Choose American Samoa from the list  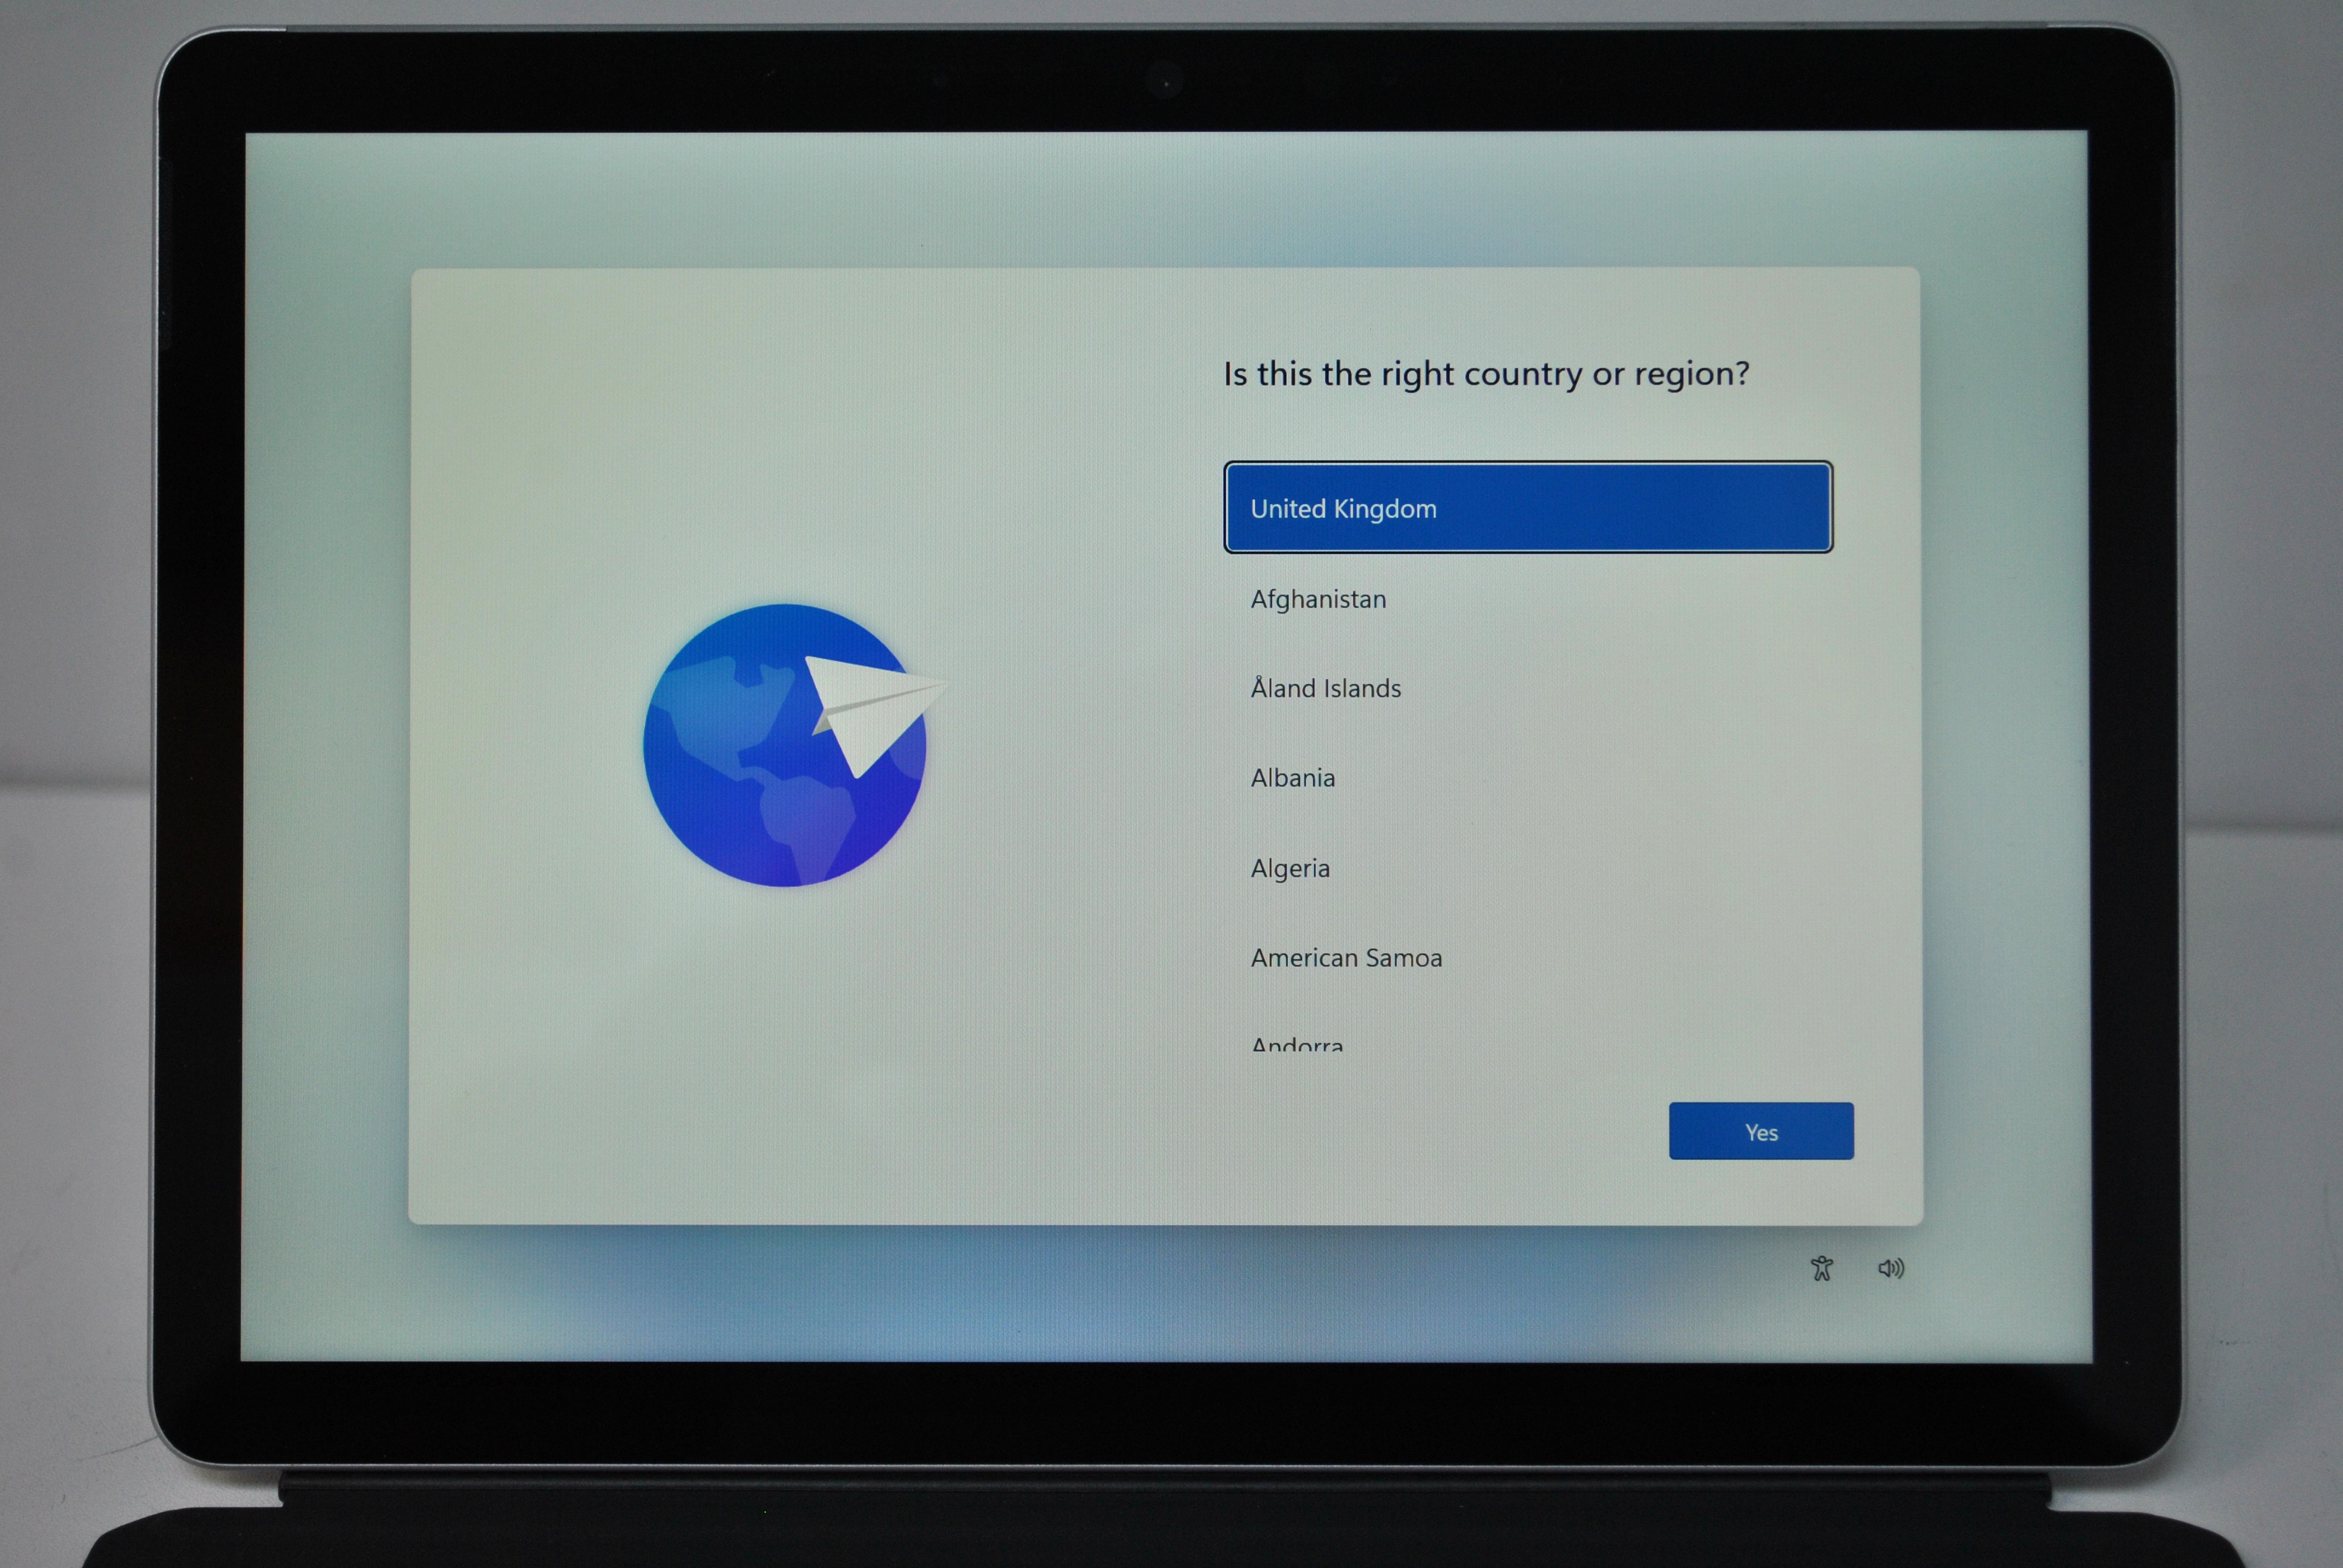[1346, 958]
